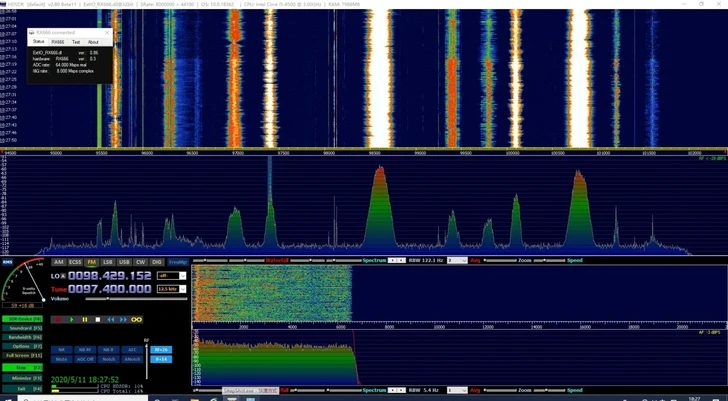Screen dimensions: 728x401
Task: Select LSB demodulation mode
Action: click(108, 262)
